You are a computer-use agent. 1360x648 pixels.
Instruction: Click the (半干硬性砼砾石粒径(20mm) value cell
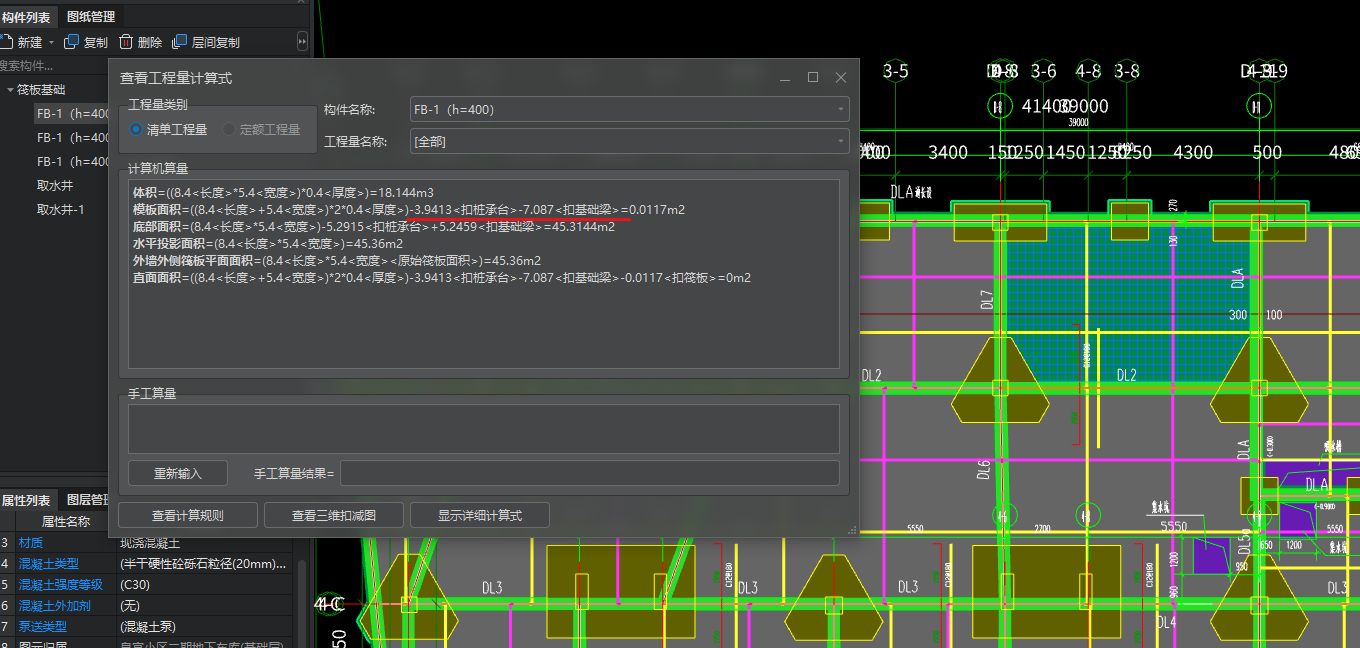click(x=205, y=564)
